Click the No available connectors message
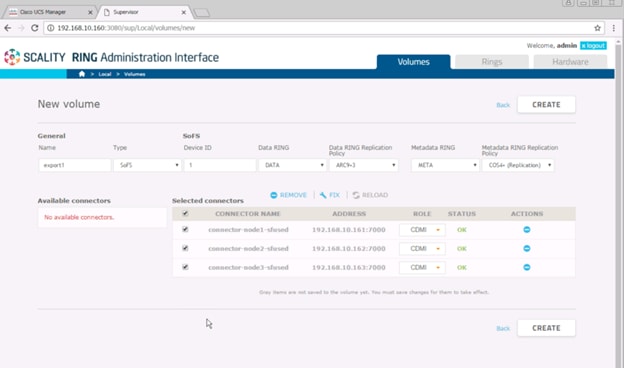The image size is (624, 368). (79, 217)
